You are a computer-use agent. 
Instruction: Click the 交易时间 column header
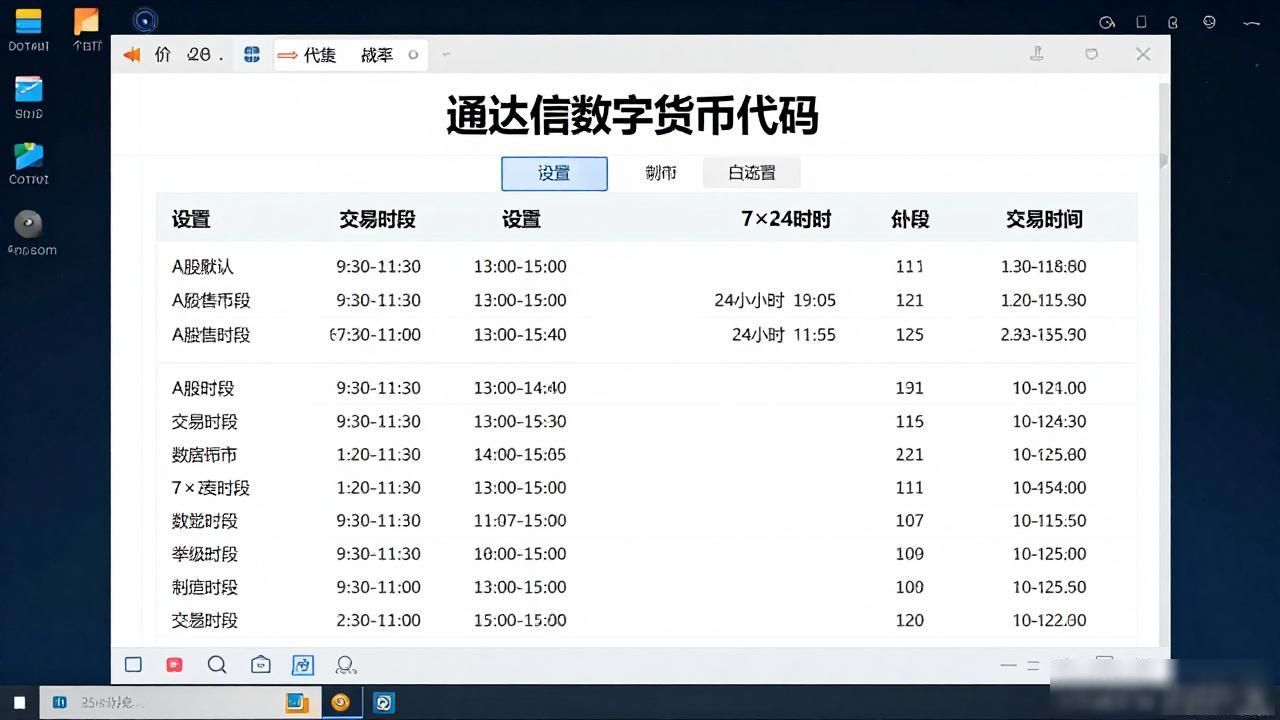click(x=1044, y=219)
